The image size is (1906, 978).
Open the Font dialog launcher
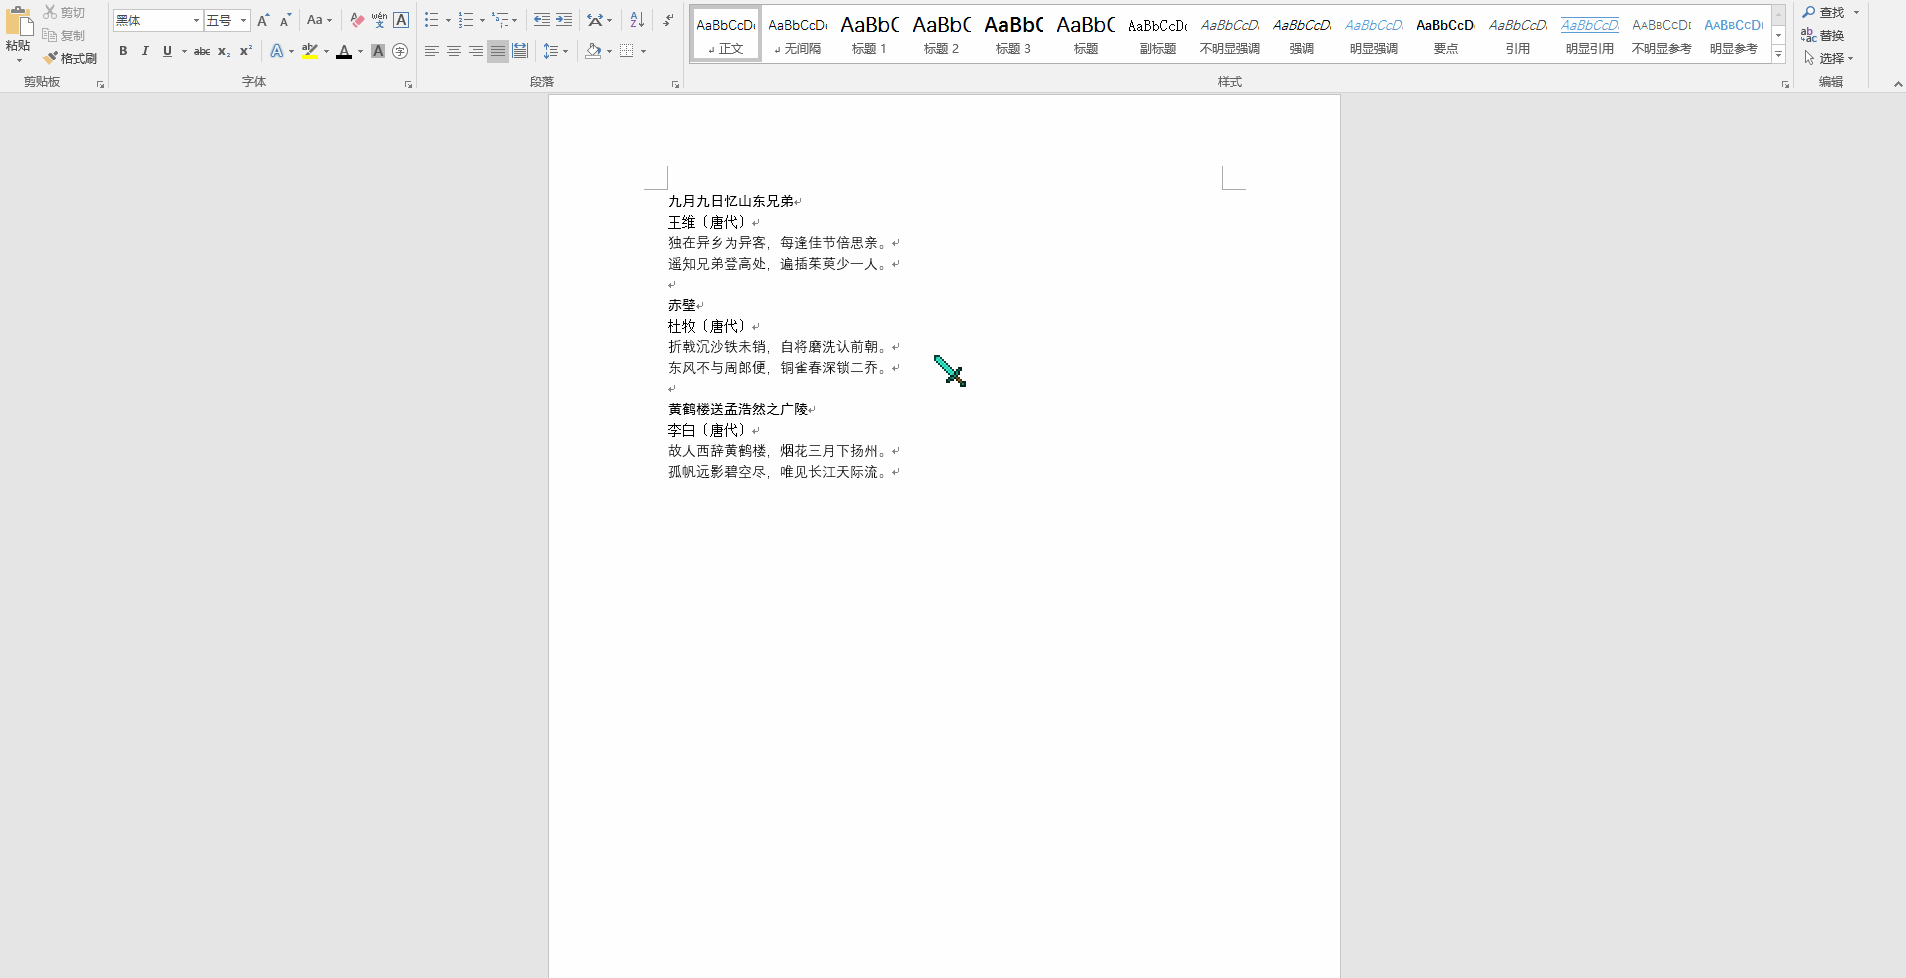[x=408, y=85]
